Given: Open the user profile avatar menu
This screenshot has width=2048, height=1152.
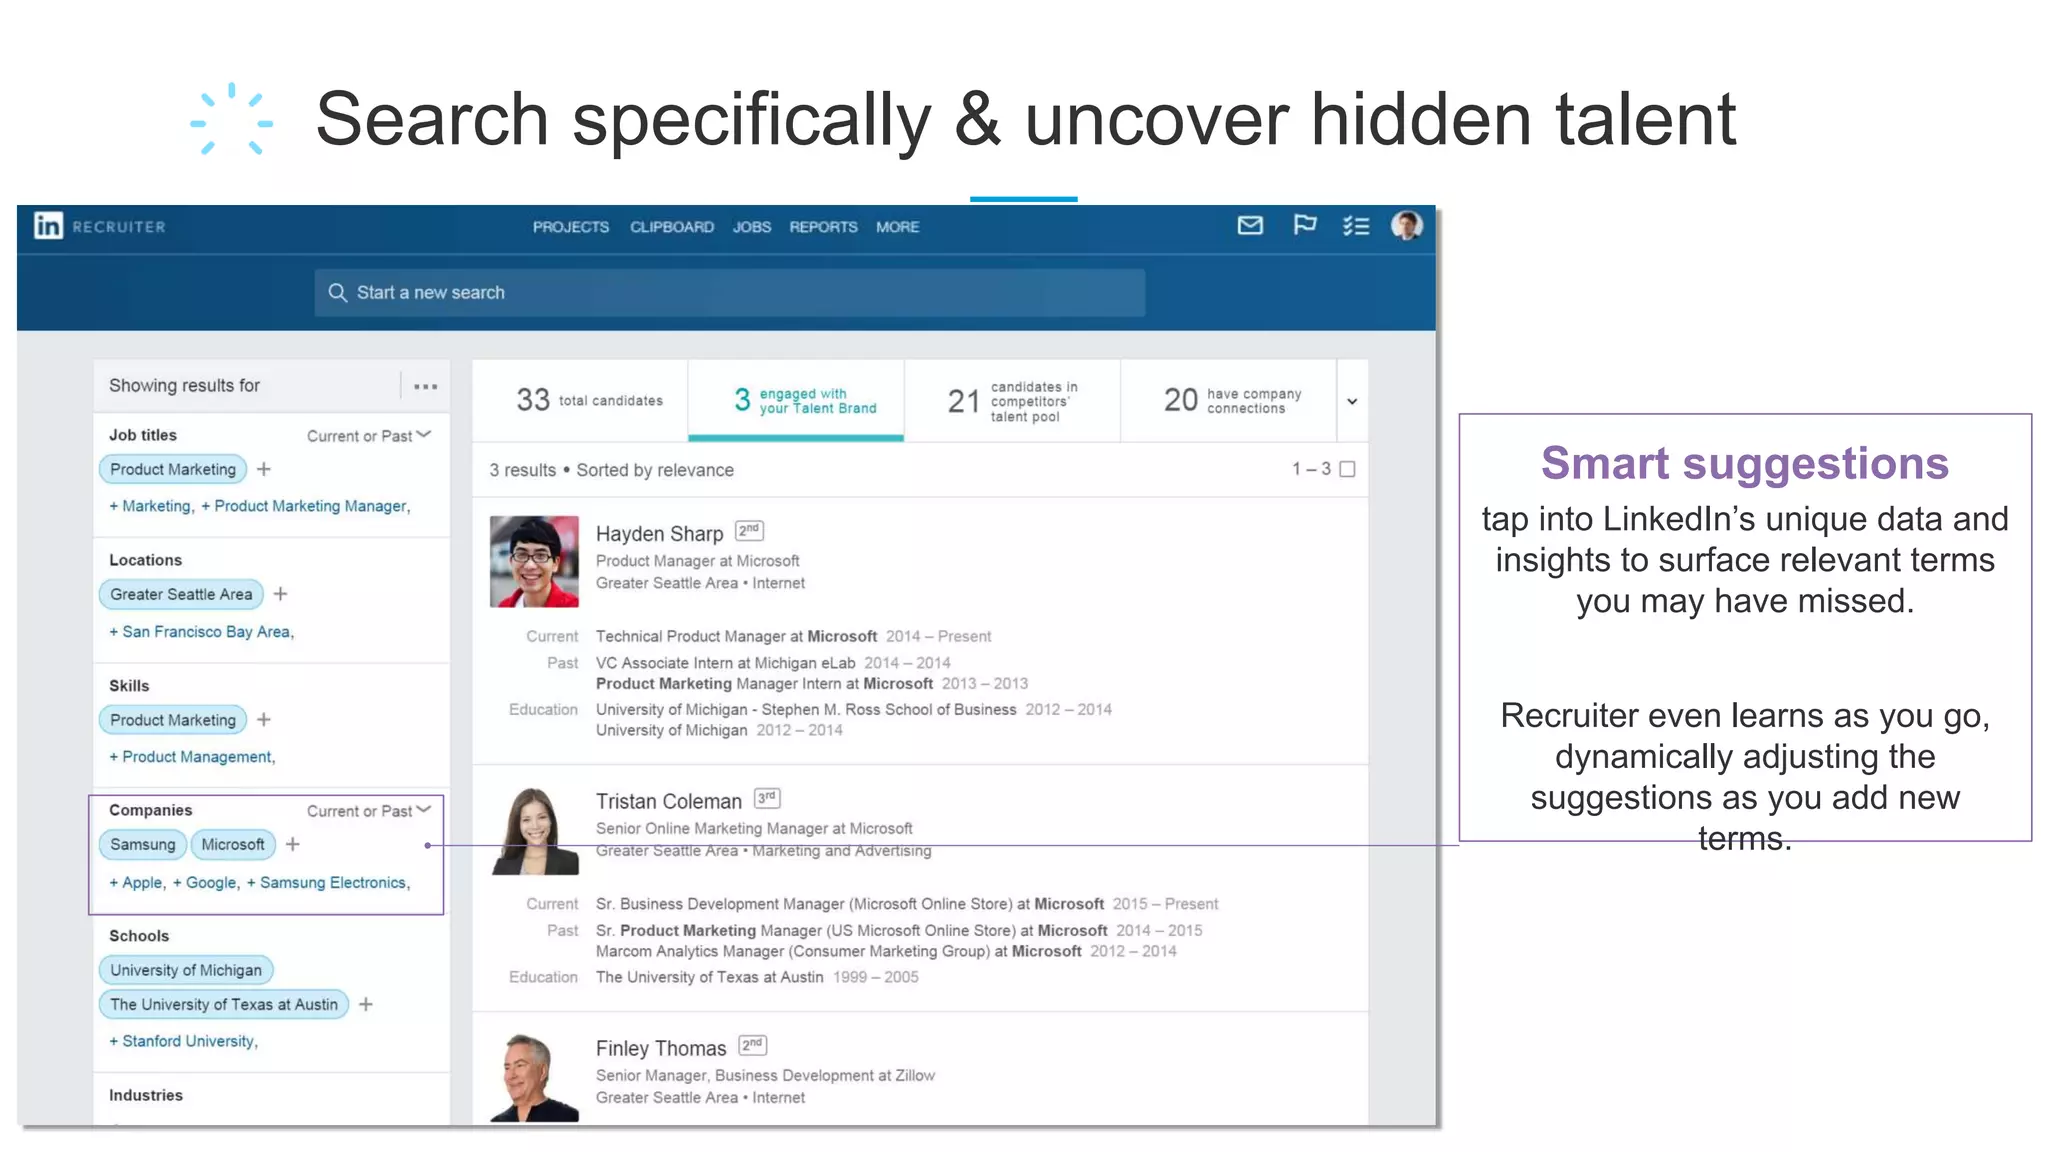Looking at the screenshot, I should [x=1407, y=225].
